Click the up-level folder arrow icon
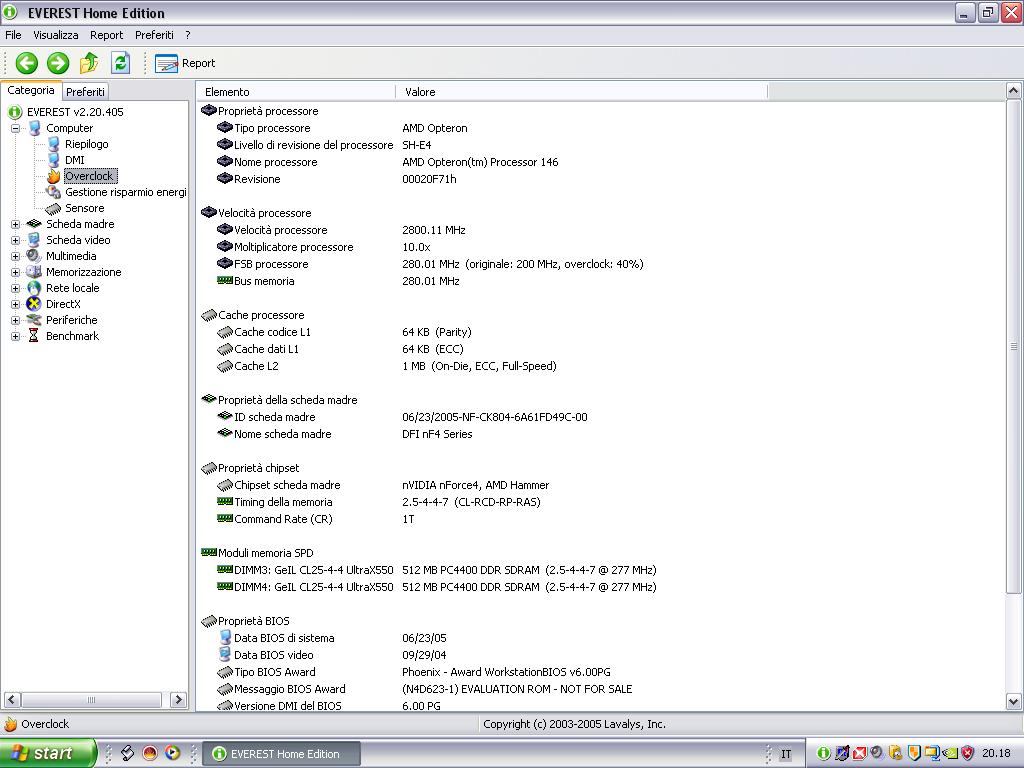 tap(89, 63)
